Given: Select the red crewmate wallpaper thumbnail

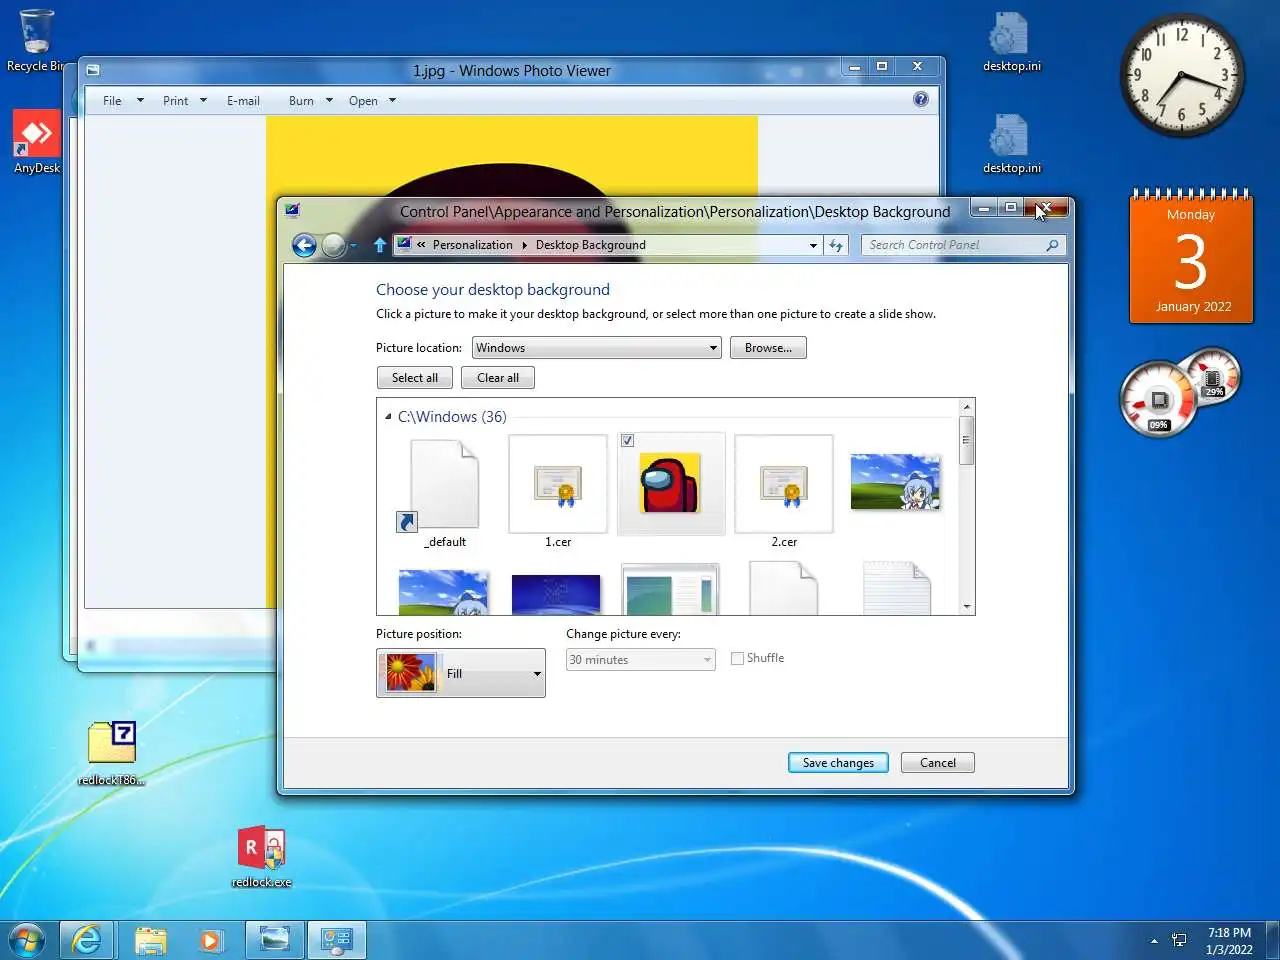Looking at the screenshot, I should pyautogui.click(x=671, y=483).
